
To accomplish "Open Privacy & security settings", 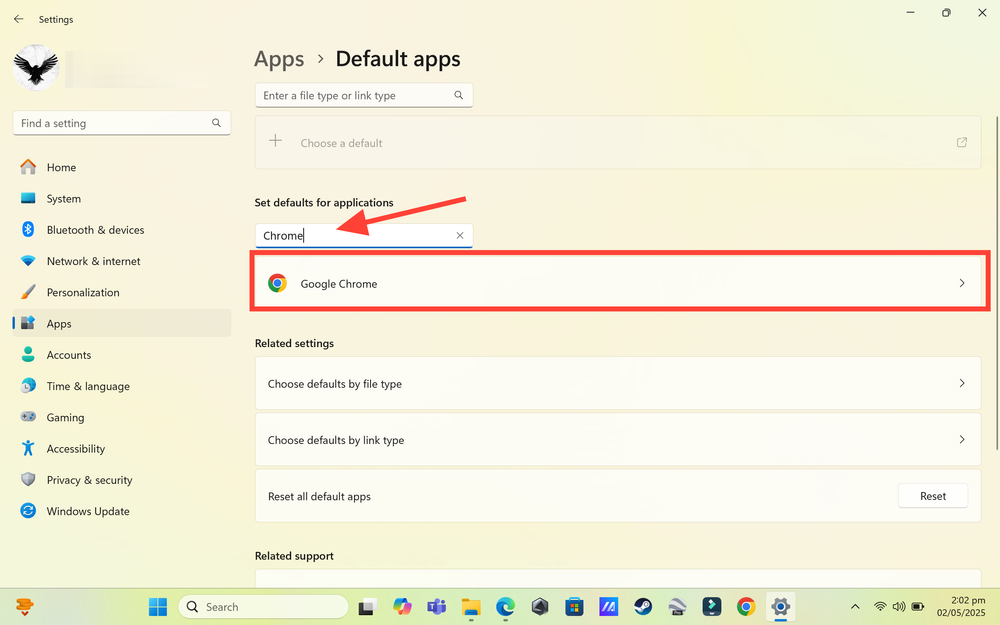I will [122, 480].
